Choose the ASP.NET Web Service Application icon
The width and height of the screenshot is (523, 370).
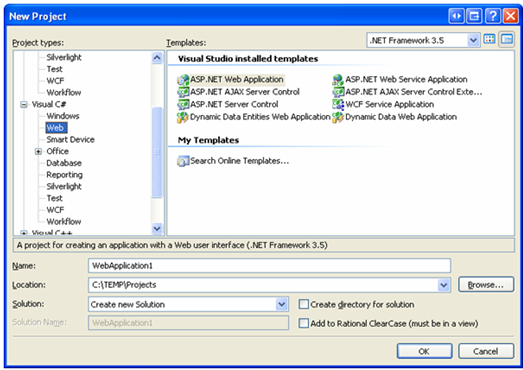click(x=338, y=80)
